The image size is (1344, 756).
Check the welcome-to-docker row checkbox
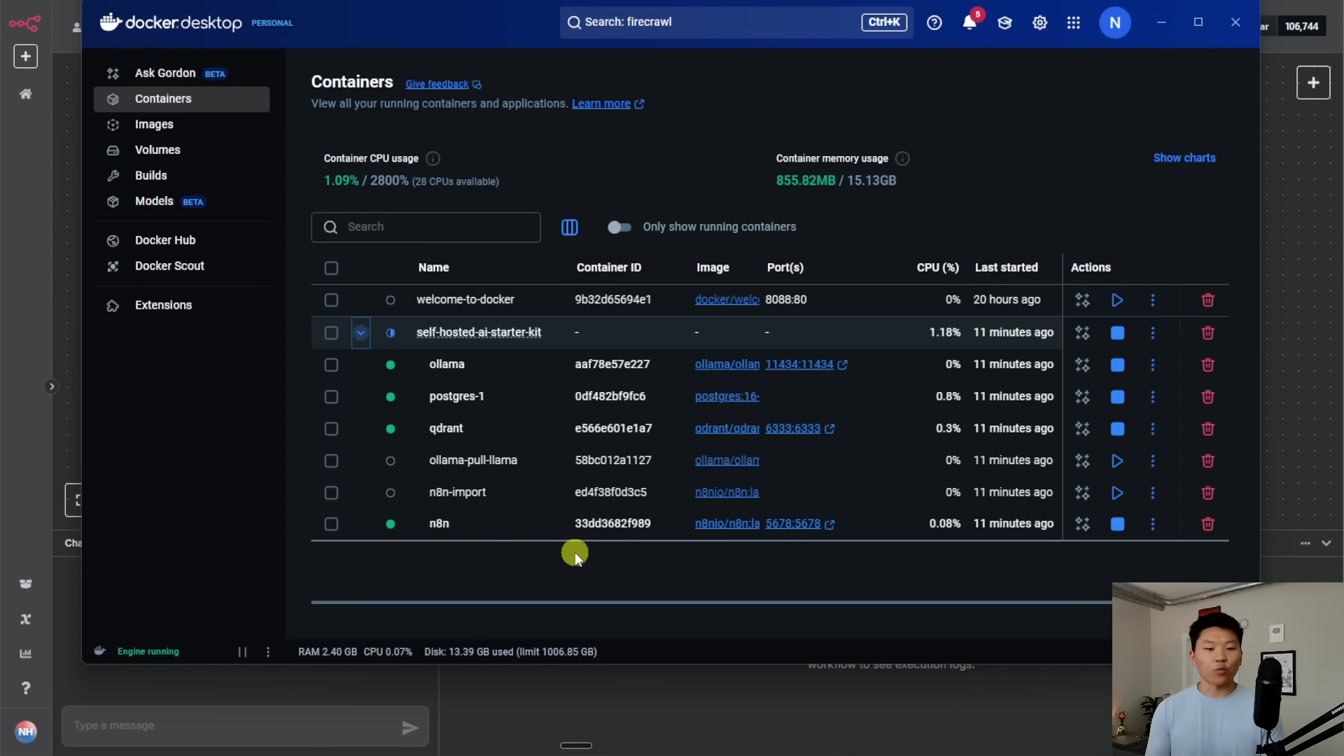[331, 300]
